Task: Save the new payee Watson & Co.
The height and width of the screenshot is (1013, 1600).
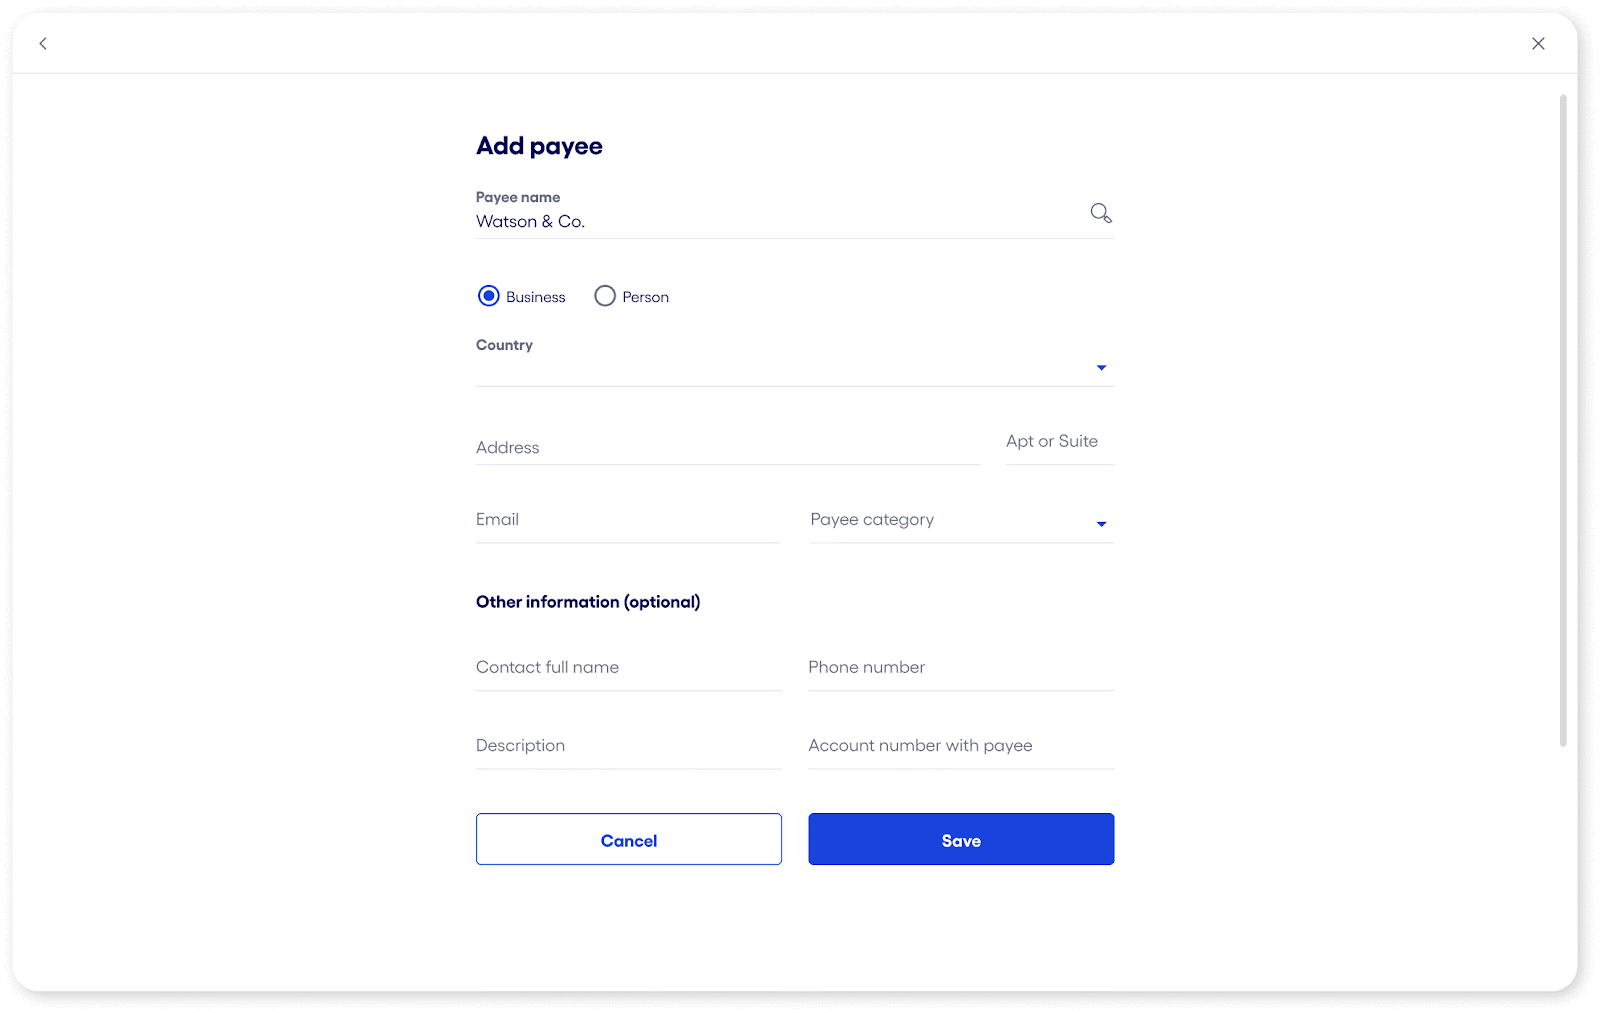Action: coord(960,839)
